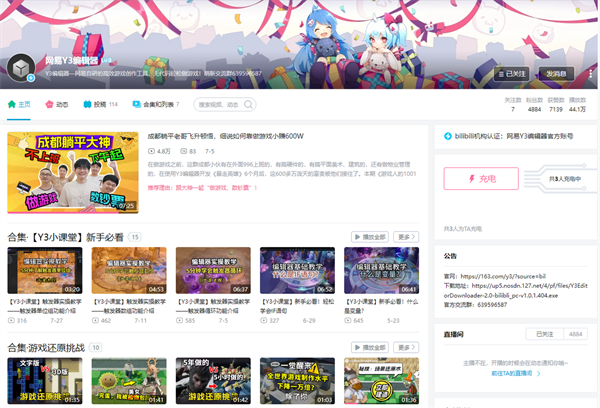Go to the 合集和列表 tab

point(155,104)
